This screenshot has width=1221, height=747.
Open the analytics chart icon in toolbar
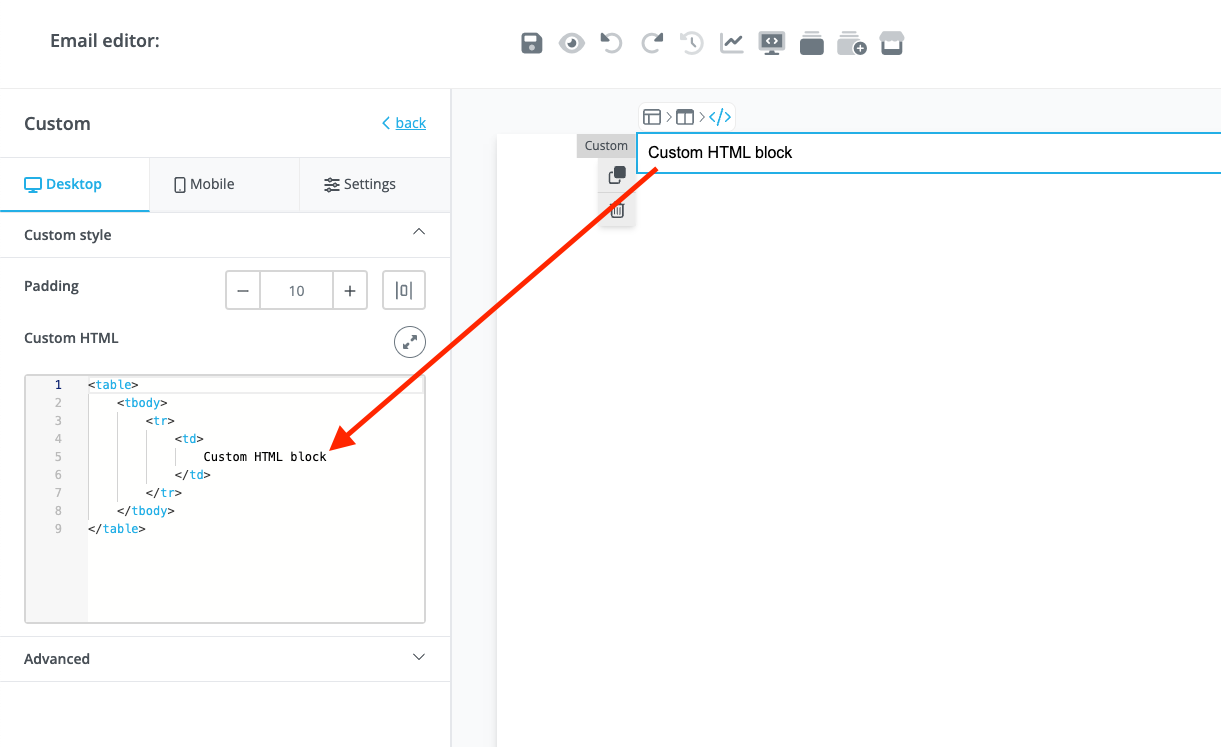point(731,43)
